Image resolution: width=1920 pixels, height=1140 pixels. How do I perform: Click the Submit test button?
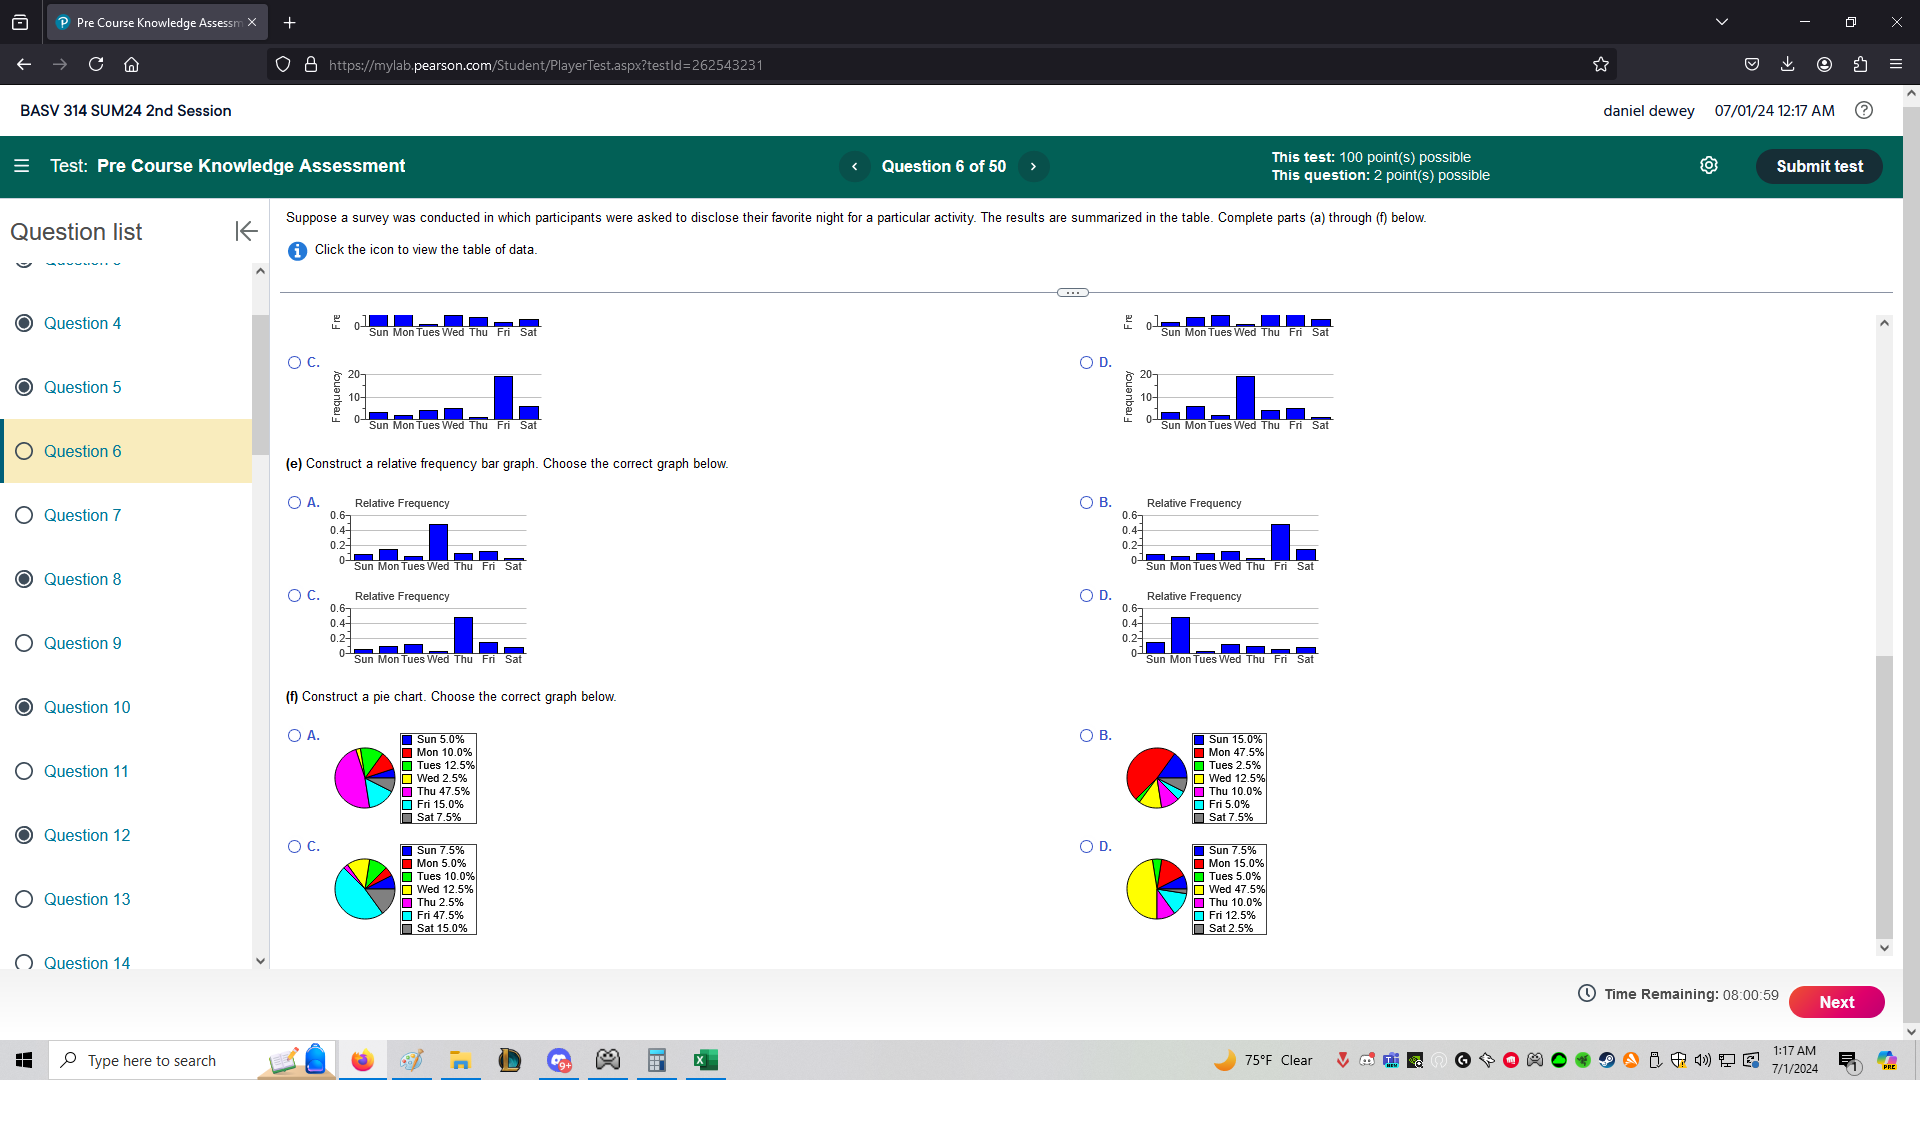point(1819,166)
